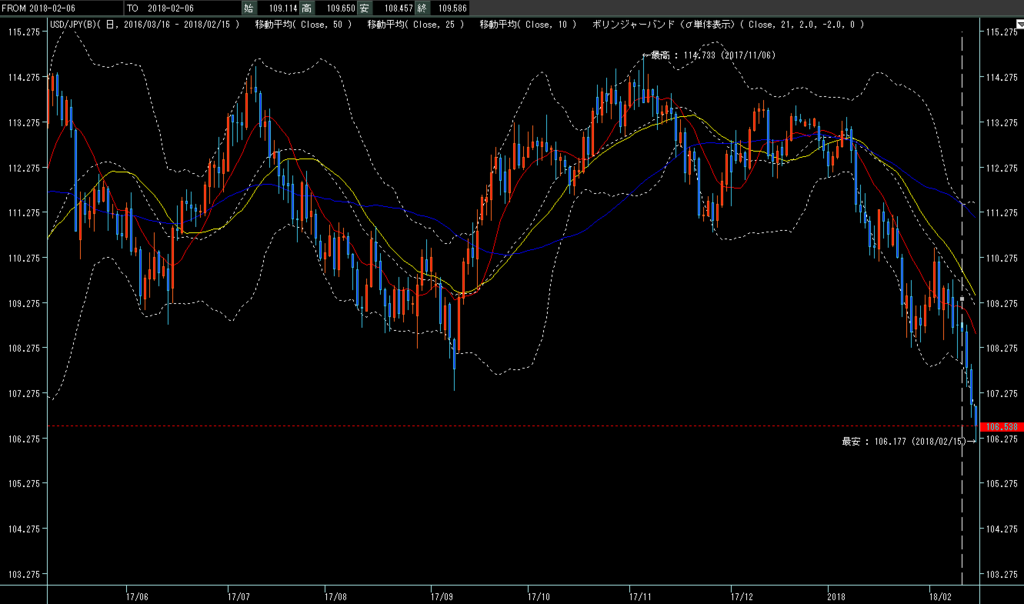
Task: Click the red current price tag 106.538
Action: [1001, 426]
